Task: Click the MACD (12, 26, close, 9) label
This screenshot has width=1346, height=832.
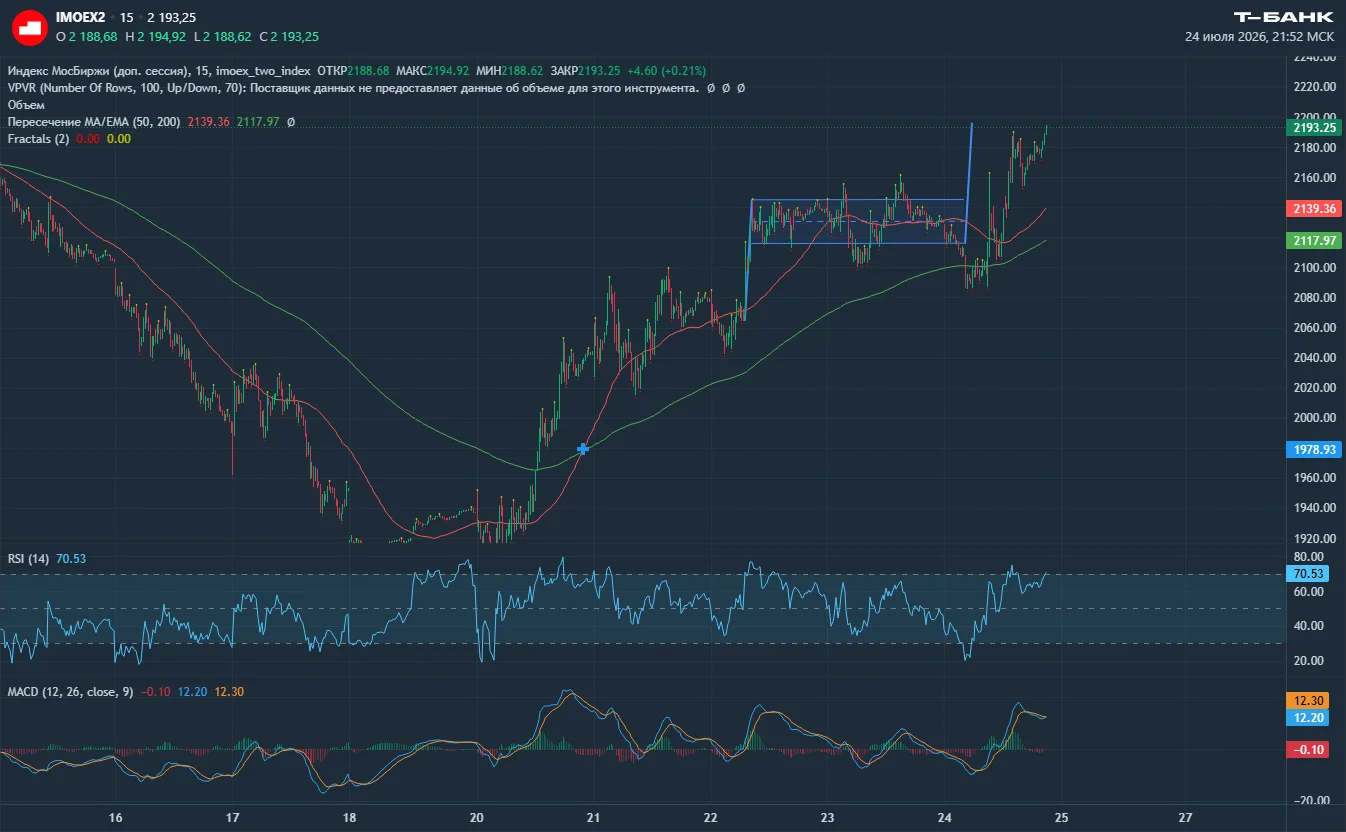Action: click(71, 692)
